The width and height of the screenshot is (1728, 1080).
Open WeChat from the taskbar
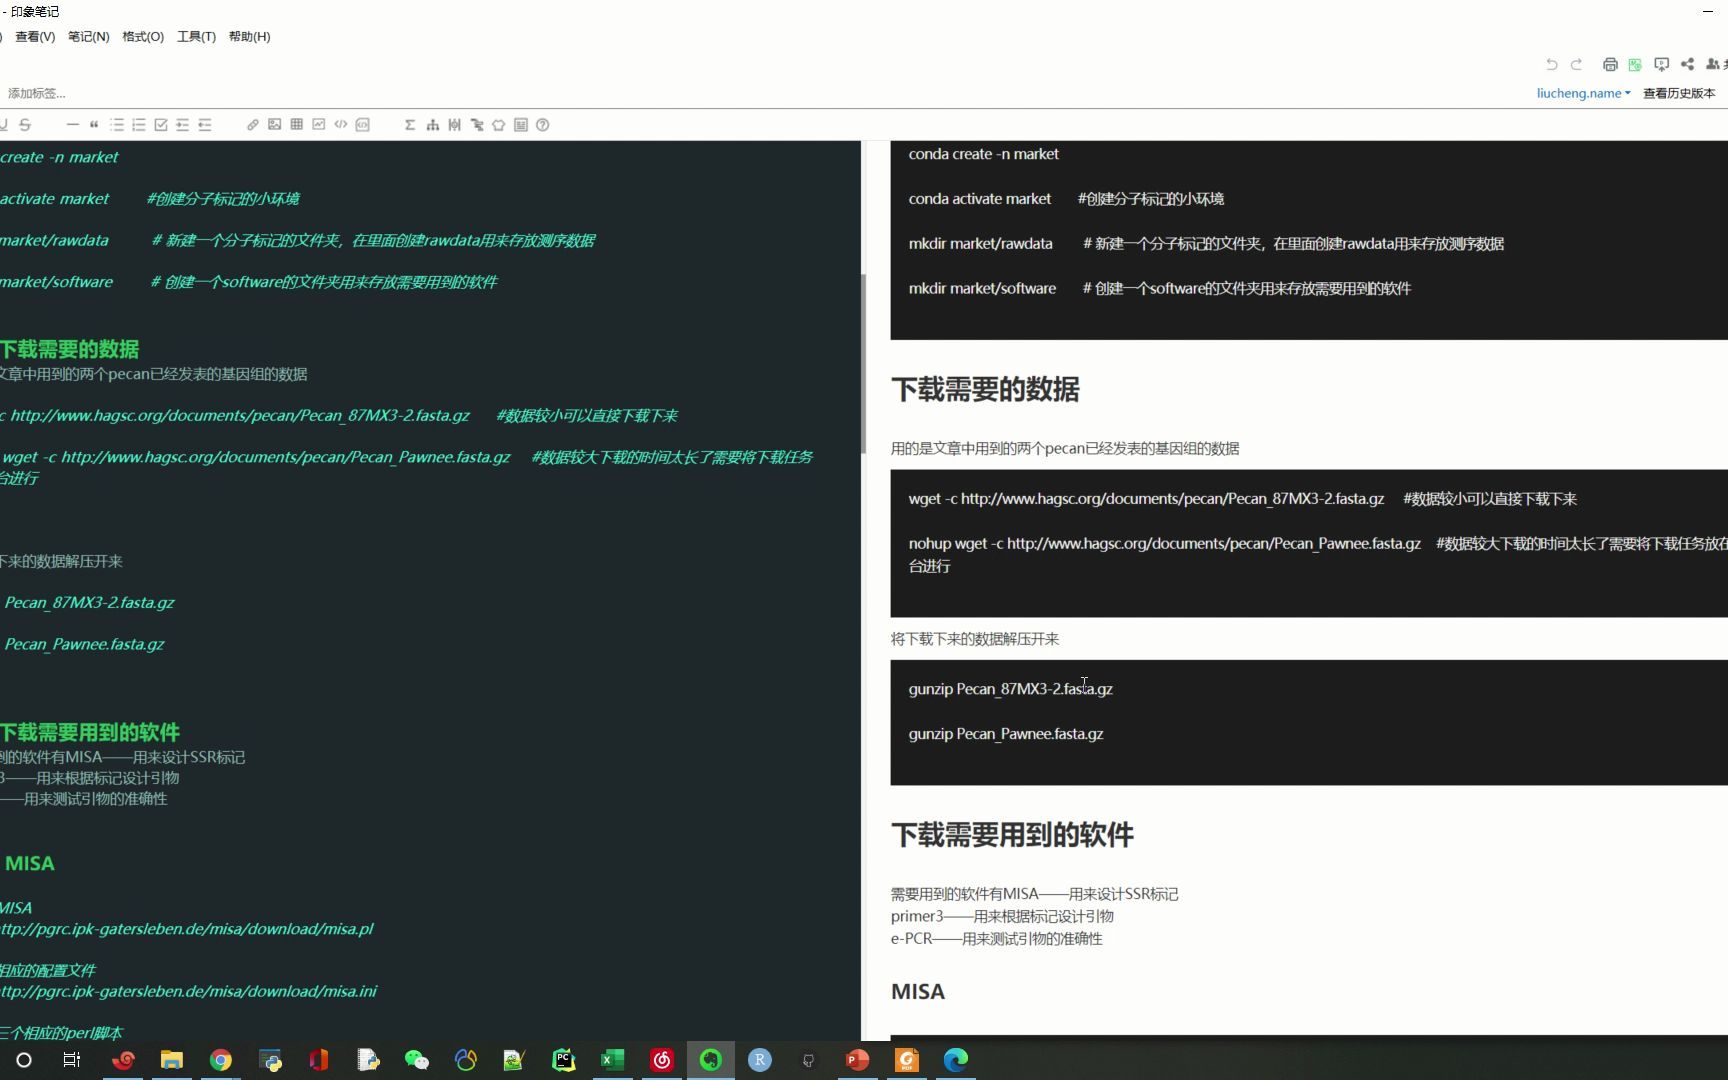pos(417,1060)
